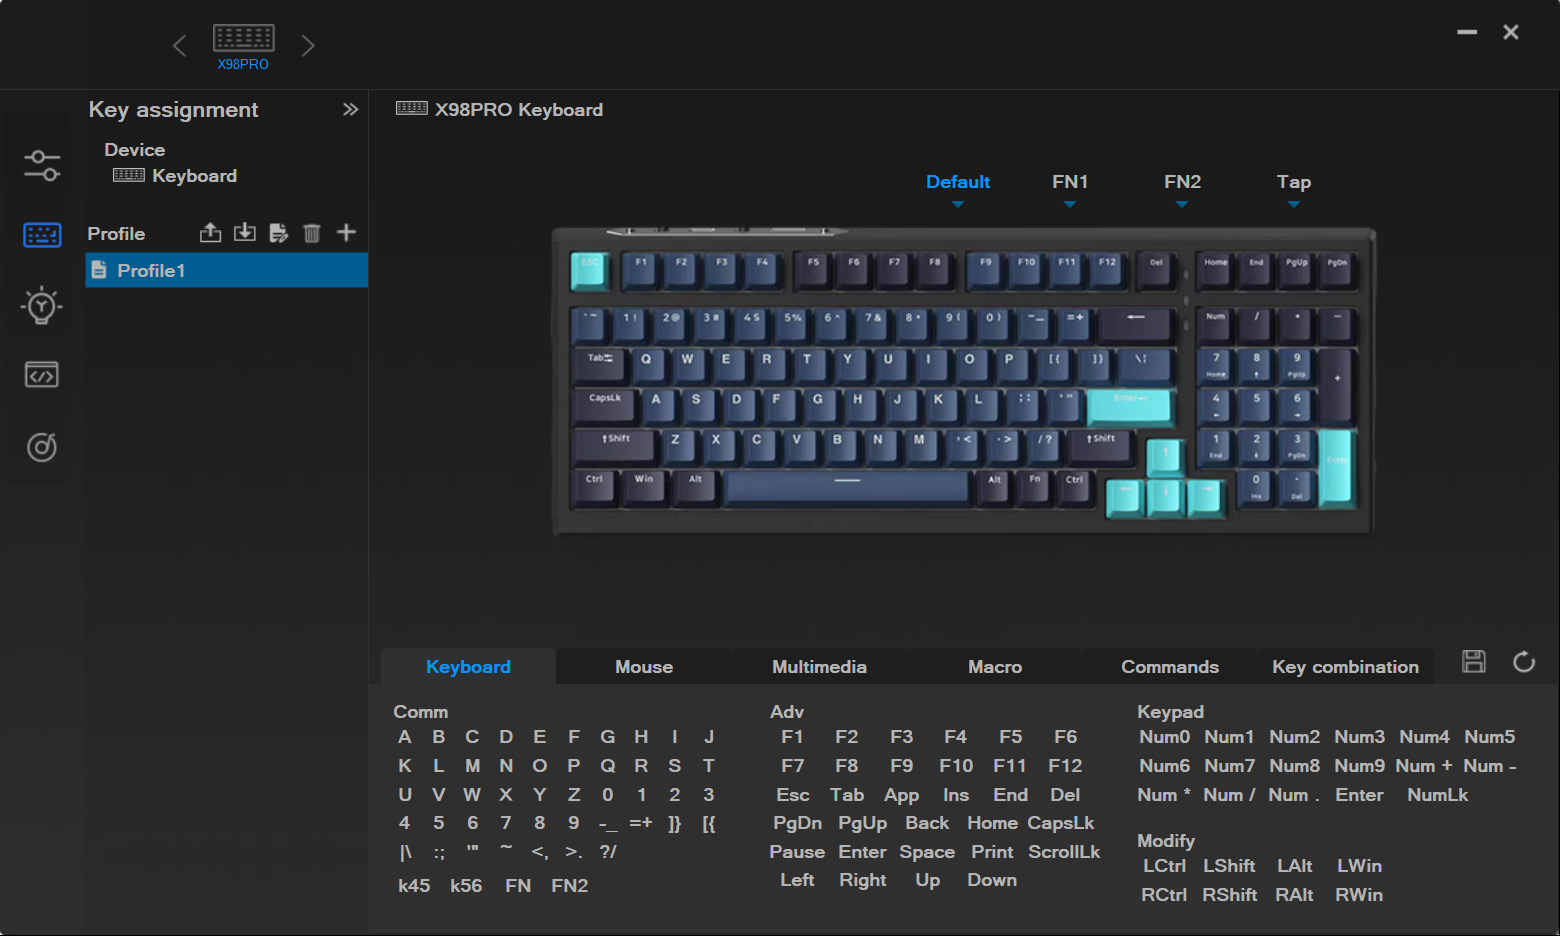
Task: Choose LWin in the Modify list
Action: [1359, 866]
